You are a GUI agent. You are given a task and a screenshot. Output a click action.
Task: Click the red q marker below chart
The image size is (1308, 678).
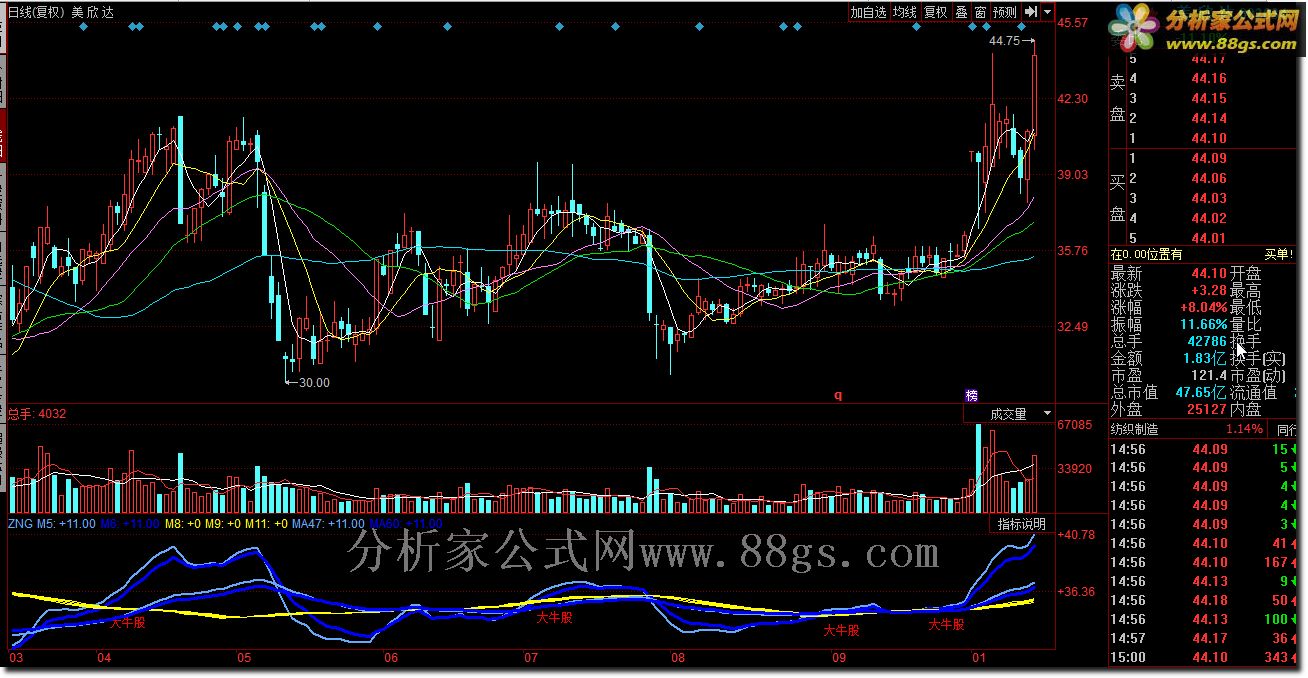tap(838, 395)
